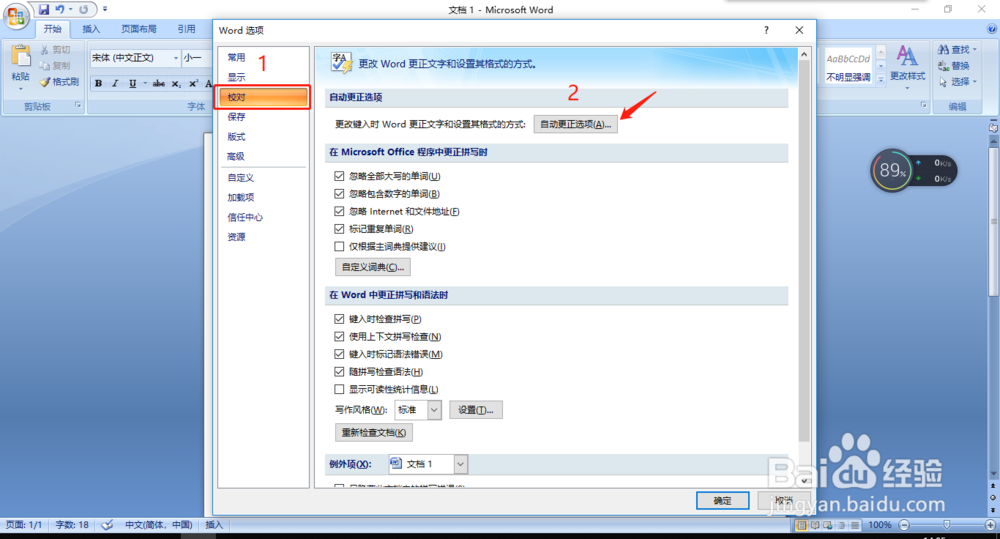Click the dialog scrollbar up arrow
This screenshot has width=1000, height=539.
(x=804, y=55)
